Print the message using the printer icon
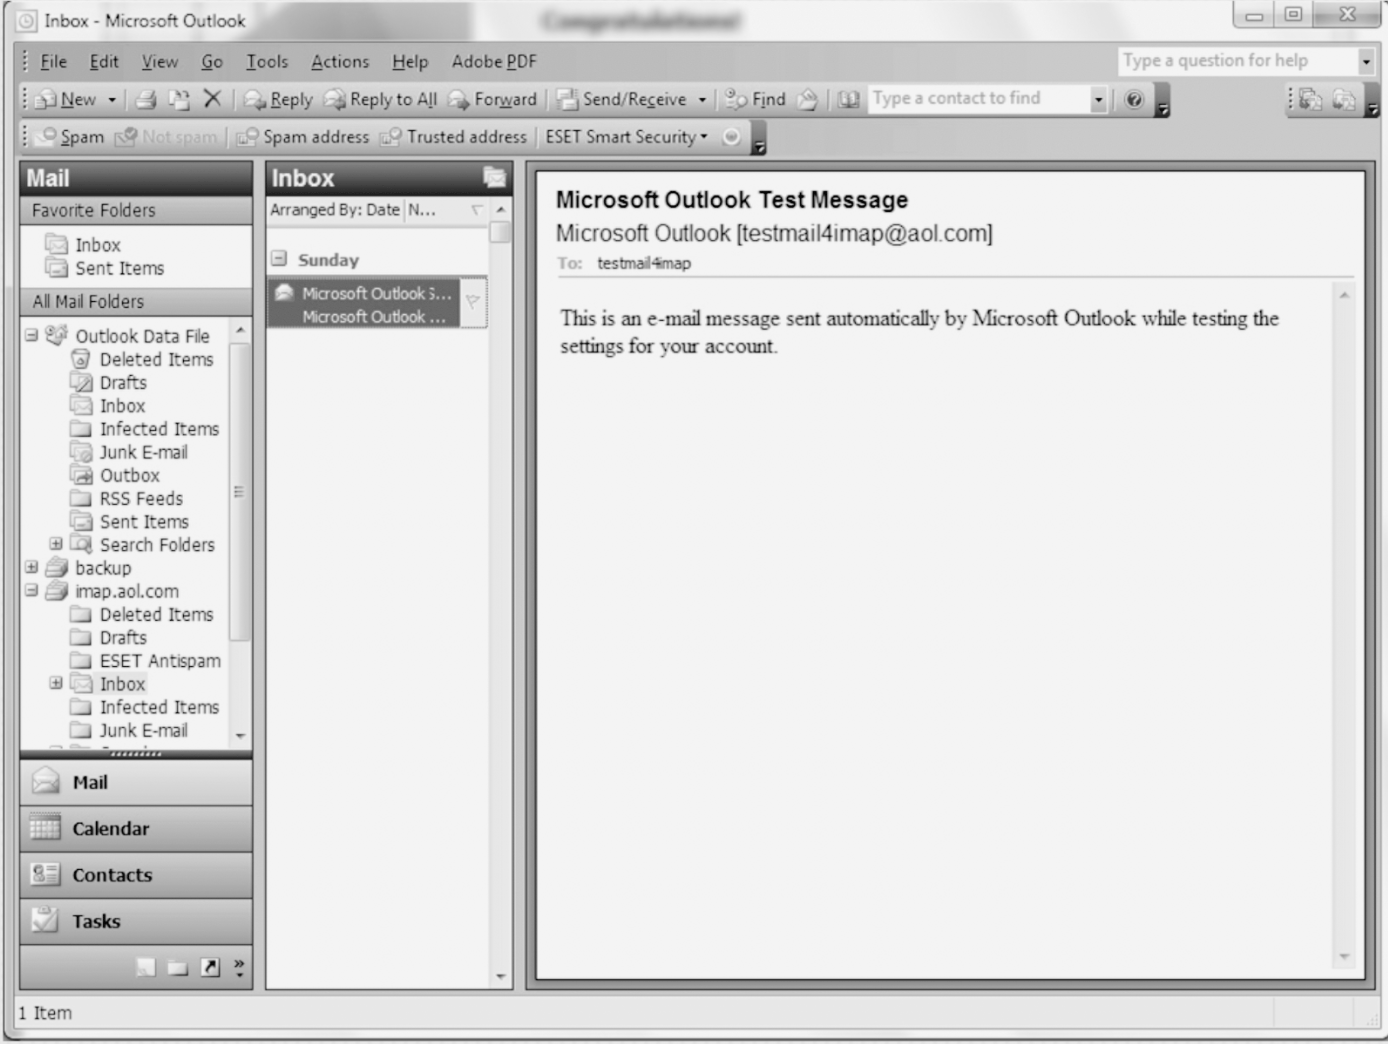The height and width of the screenshot is (1044, 1388). pos(146,99)
